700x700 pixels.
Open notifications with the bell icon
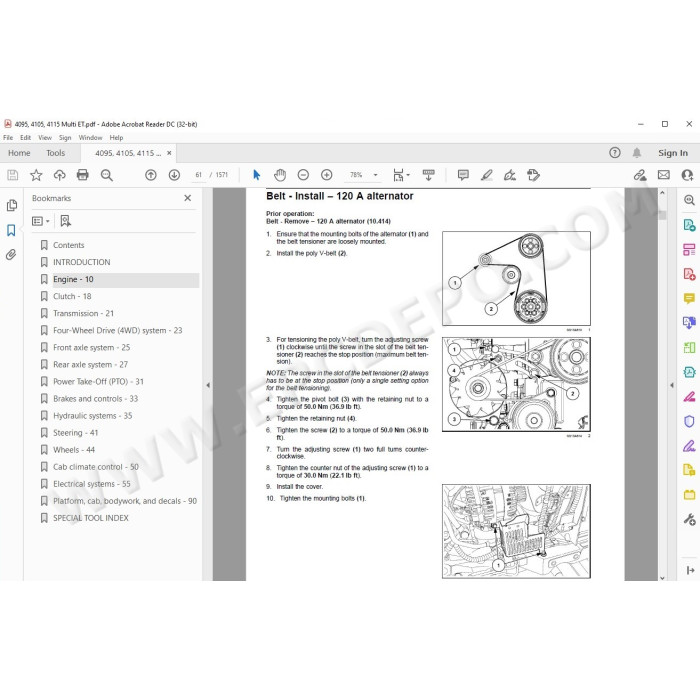637,153
